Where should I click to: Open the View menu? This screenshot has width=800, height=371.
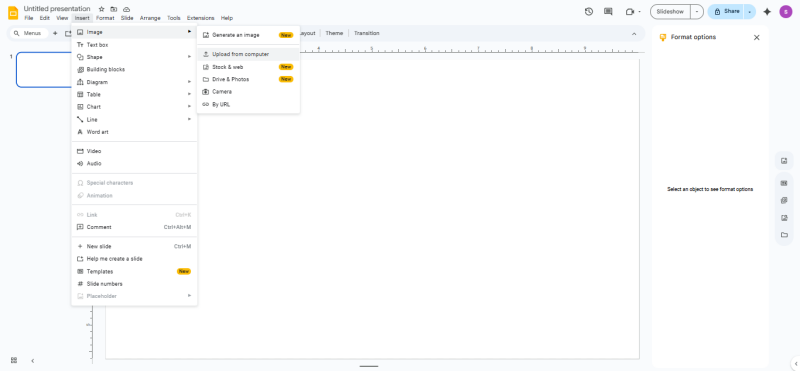click(62, 18)
